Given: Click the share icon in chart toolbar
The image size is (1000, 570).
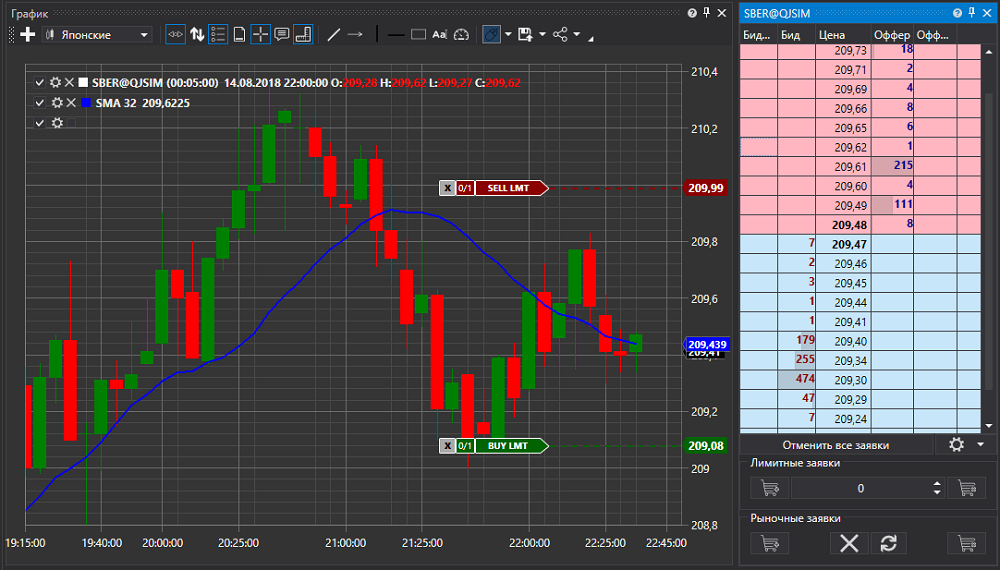Looking at the screenshot, I should click(x=560, y=34).
